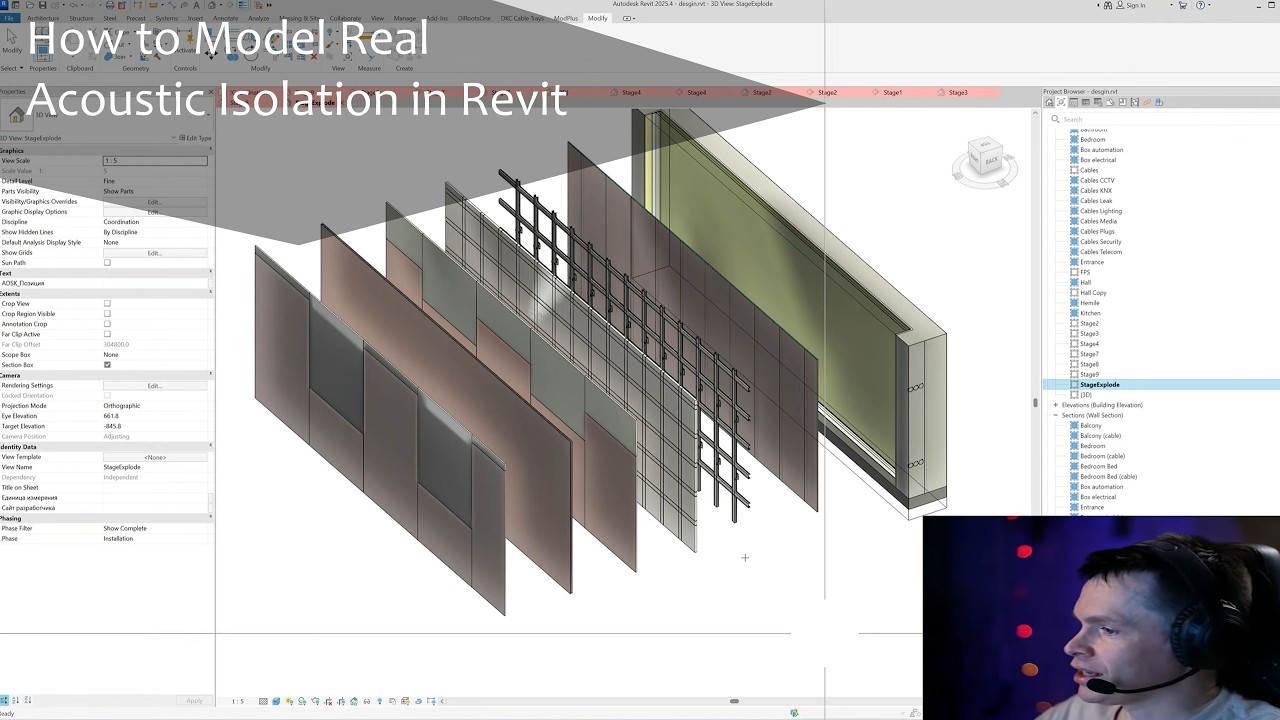Click the sort icon at Properties panel bottom
The width and height of the screenshot is (1280, 720).
(15, 700)
